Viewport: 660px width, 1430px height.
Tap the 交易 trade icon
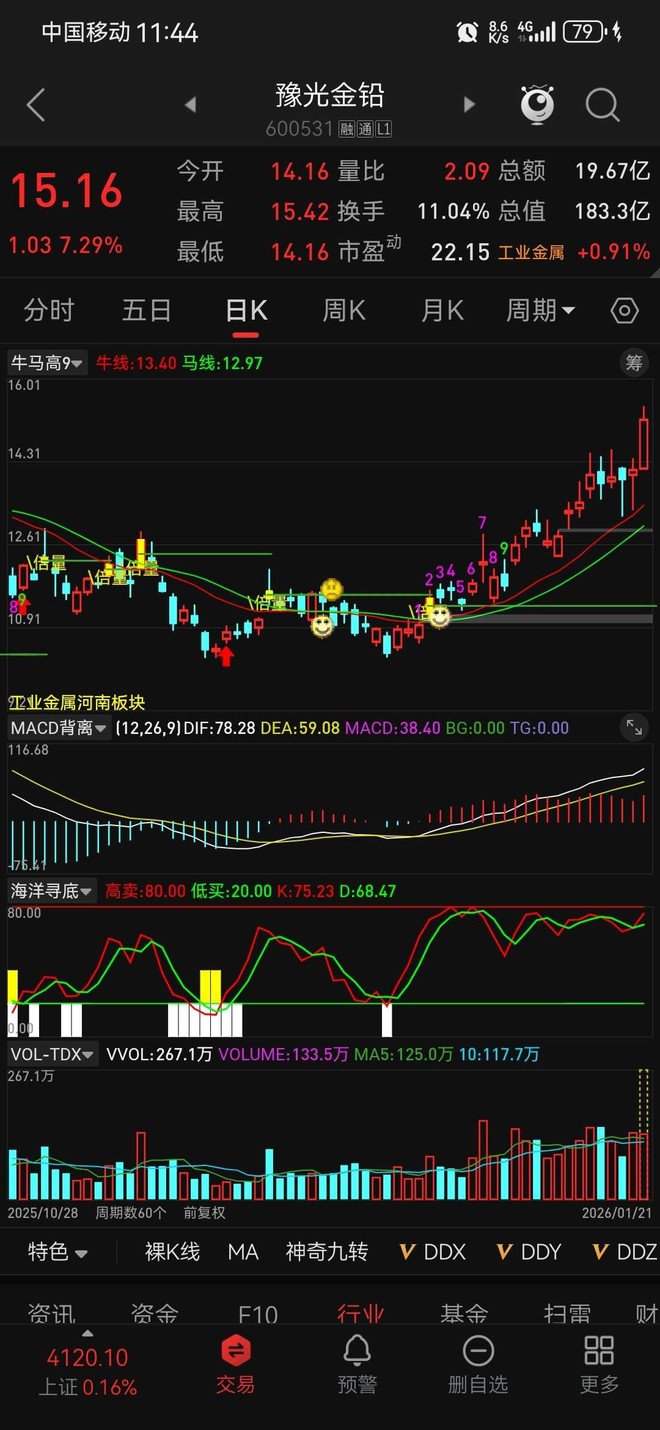click(236, 1365)
